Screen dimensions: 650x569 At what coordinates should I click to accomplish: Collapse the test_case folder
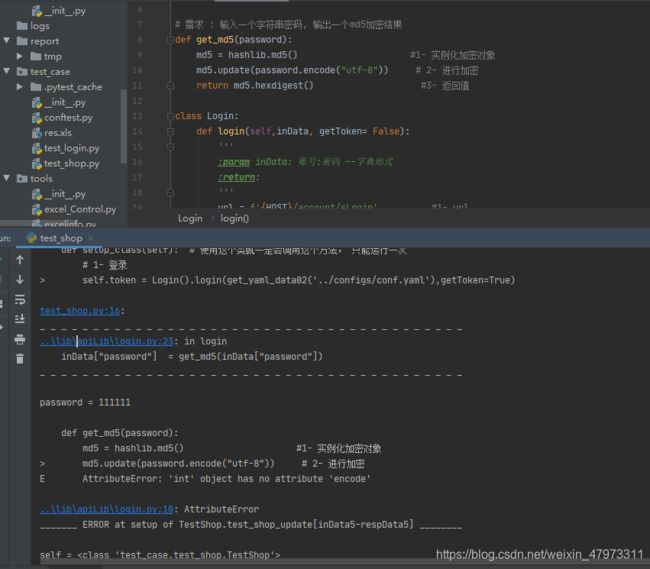pyautogui.click(x=7, y=71)
